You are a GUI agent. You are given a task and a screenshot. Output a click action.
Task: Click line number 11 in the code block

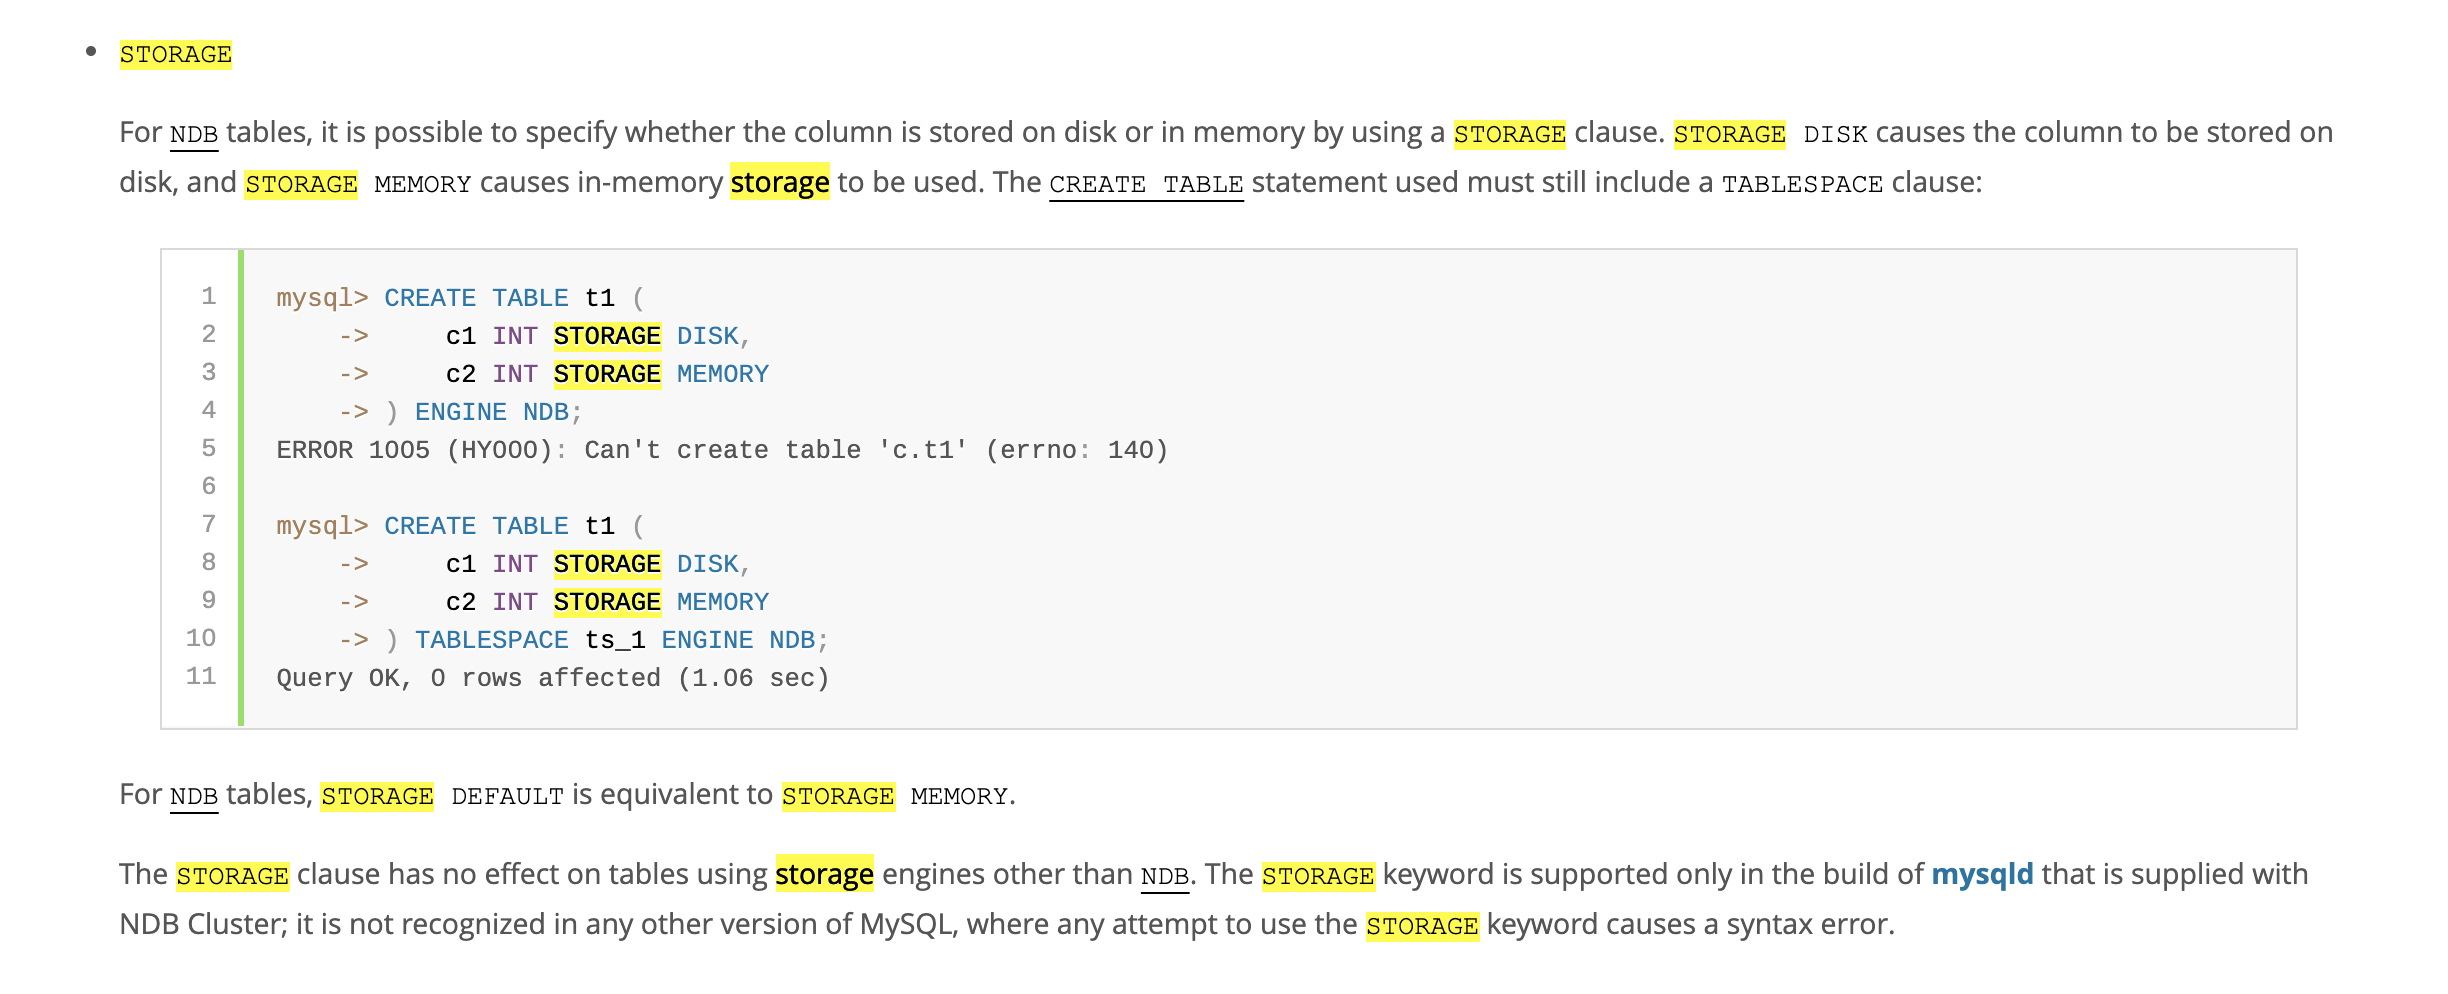[x=201, y=676]
